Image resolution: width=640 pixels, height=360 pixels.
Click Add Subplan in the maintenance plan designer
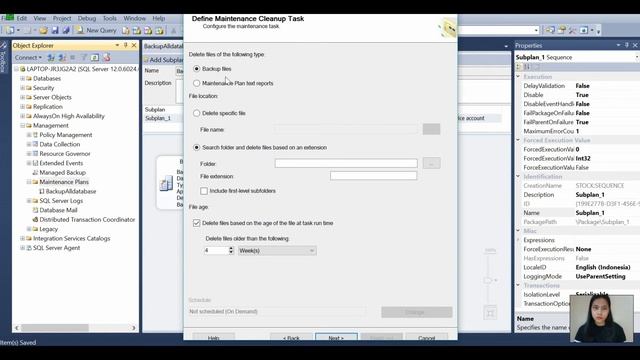point(163,60)
